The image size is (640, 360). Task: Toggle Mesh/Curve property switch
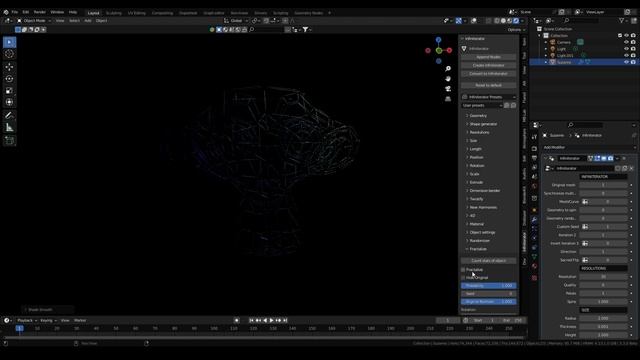pyautogui.click(x=585, y=202)
